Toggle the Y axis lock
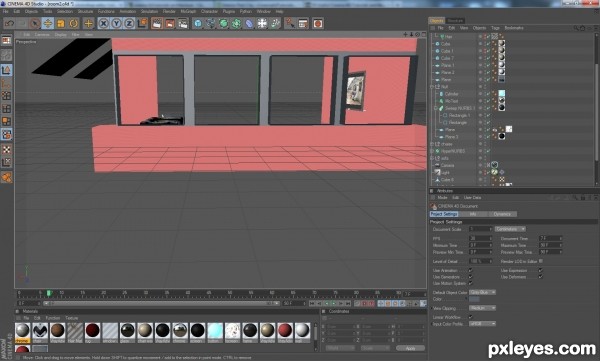600x362 pixels. (116, 24)
